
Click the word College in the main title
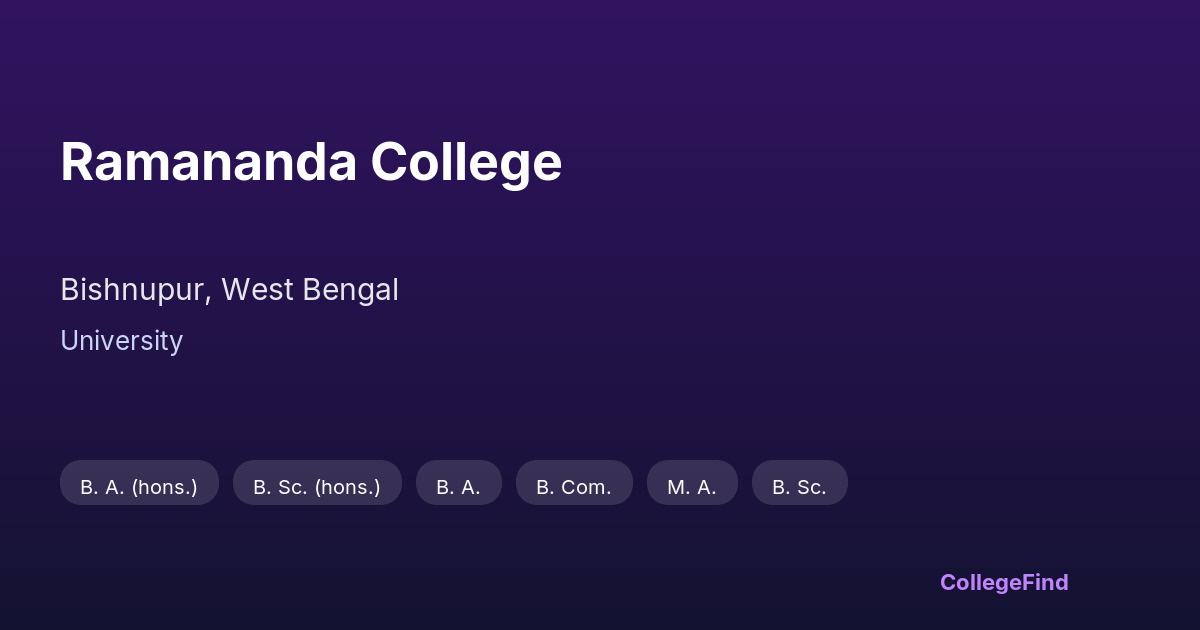pyautogui.click(x=466, y=162)
